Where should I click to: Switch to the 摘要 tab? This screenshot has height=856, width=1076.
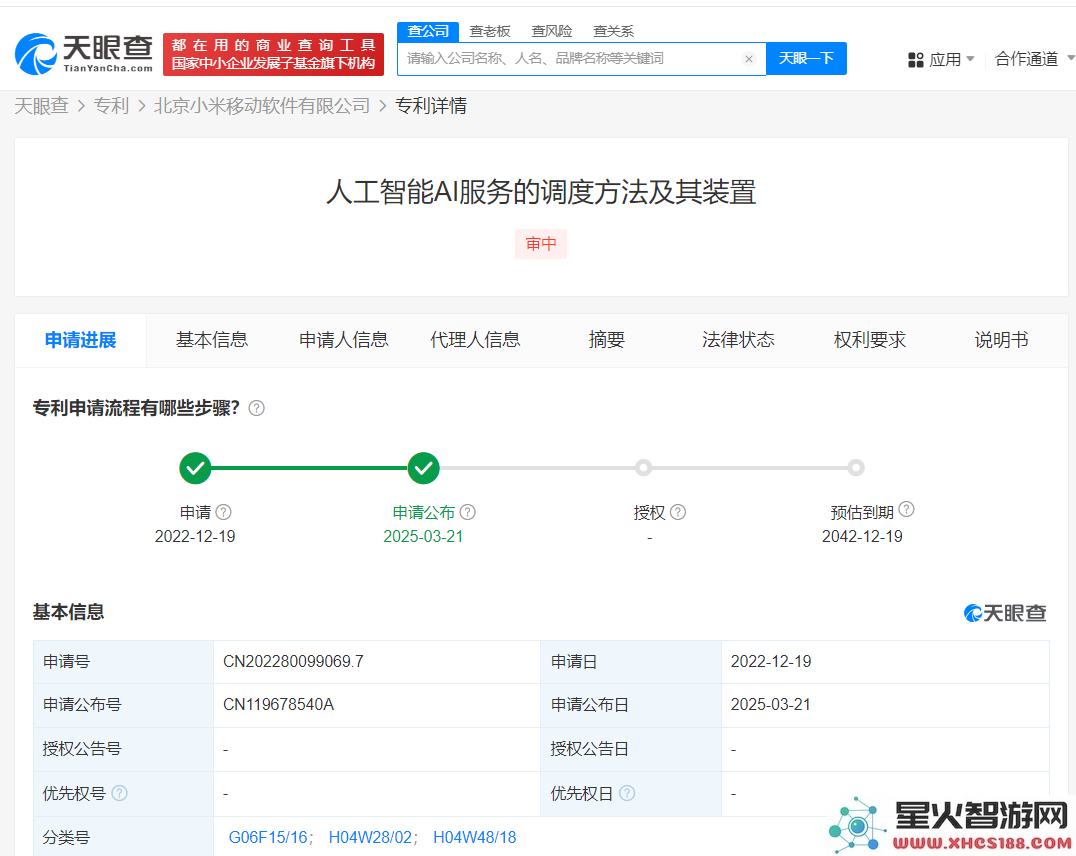coord(607,340)
